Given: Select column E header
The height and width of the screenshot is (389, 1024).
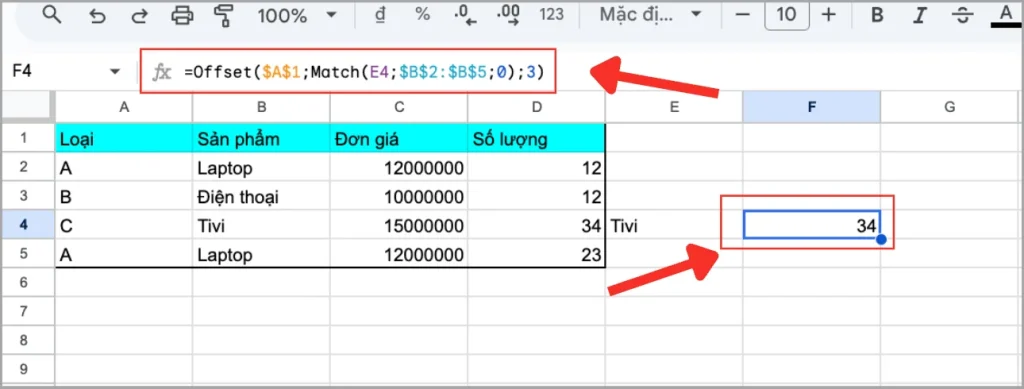Looking at the screenshot, I should 674,107.
